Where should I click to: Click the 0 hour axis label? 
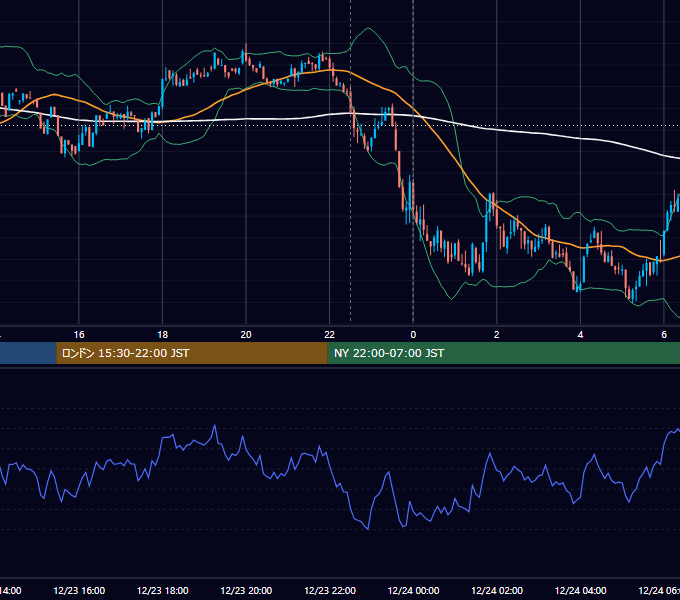(413, 335)
